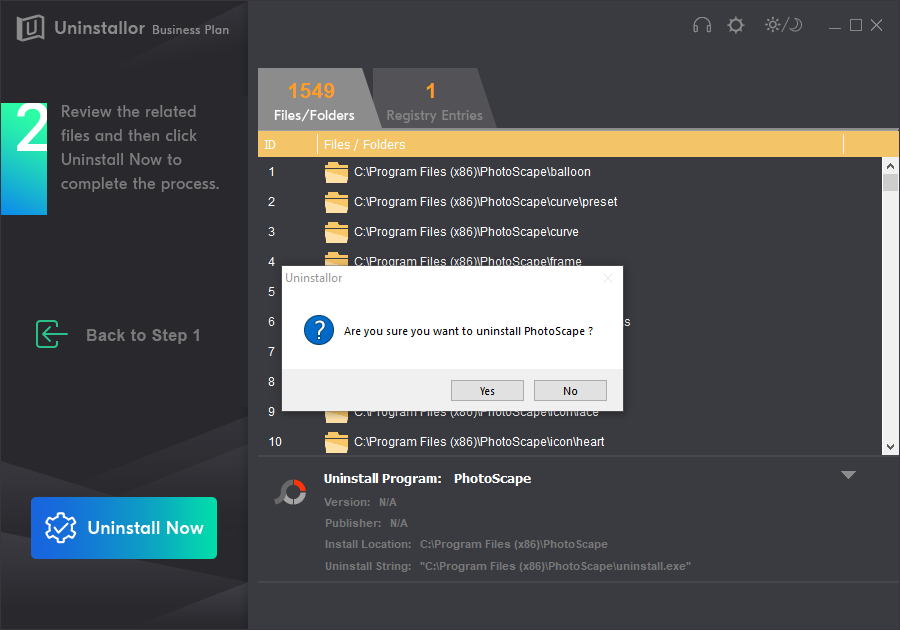Click the file list scrollbar thumb
Viewport: 900px width, 630px height.
click(x=890, y=182)
